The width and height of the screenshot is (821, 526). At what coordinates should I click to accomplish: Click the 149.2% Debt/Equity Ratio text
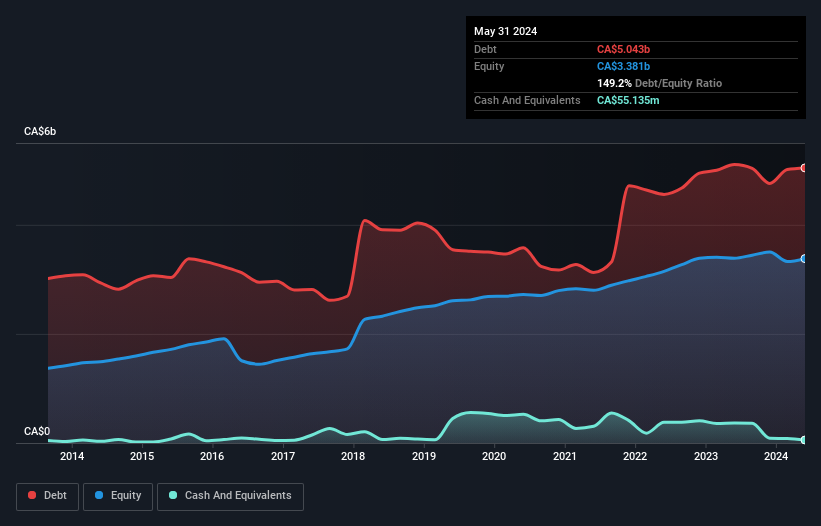pyautogui.click(x=659, y=83)
